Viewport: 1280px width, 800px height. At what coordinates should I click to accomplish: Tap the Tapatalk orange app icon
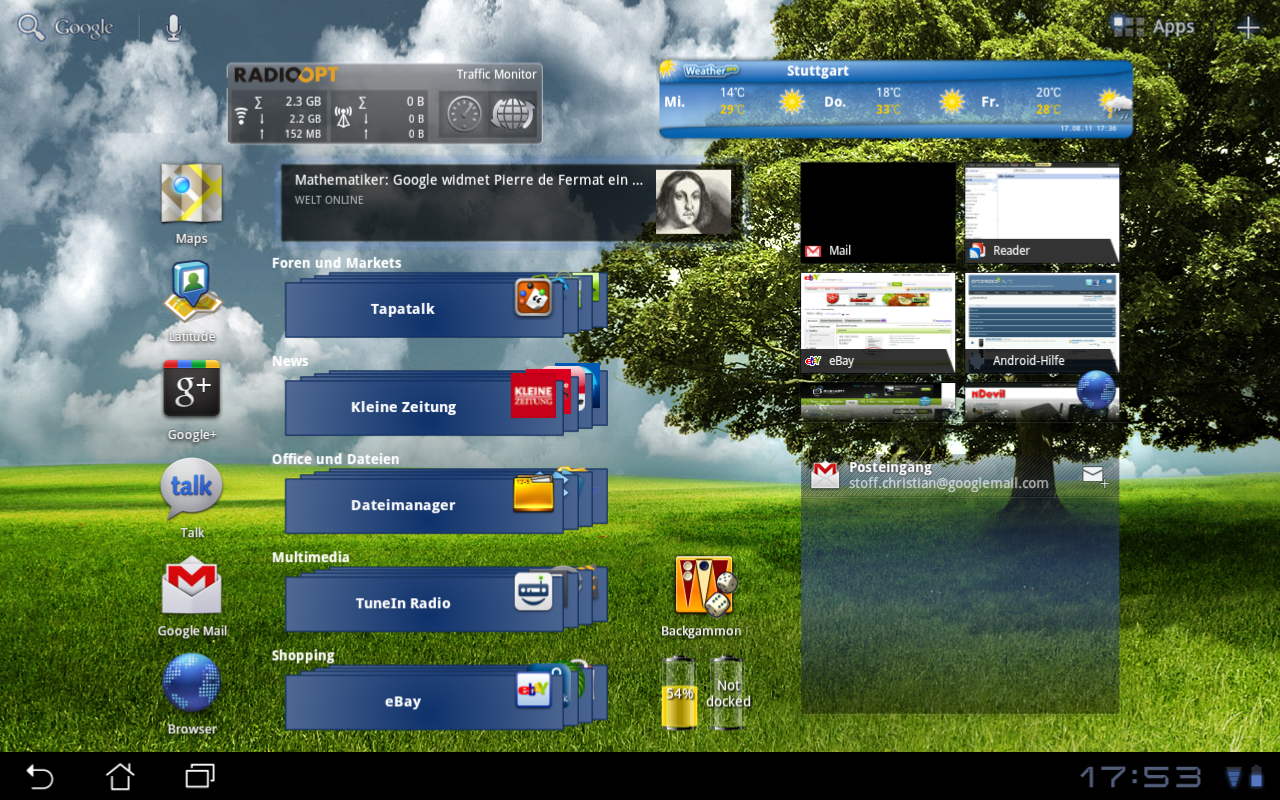coord(534,298)
